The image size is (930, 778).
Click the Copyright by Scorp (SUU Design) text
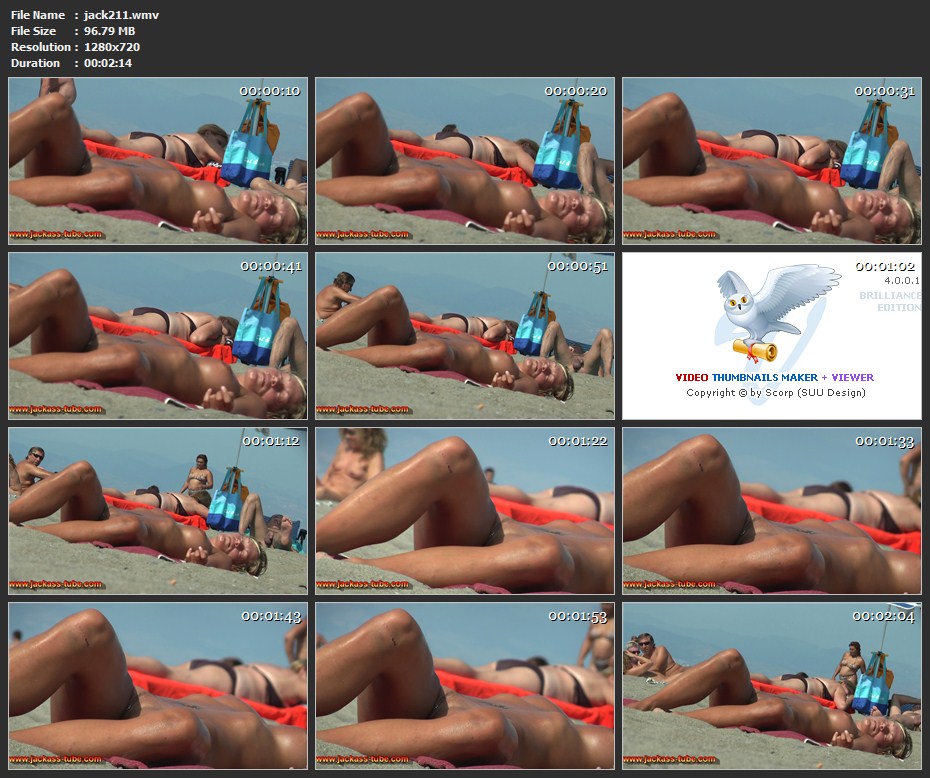click(775, 393)
